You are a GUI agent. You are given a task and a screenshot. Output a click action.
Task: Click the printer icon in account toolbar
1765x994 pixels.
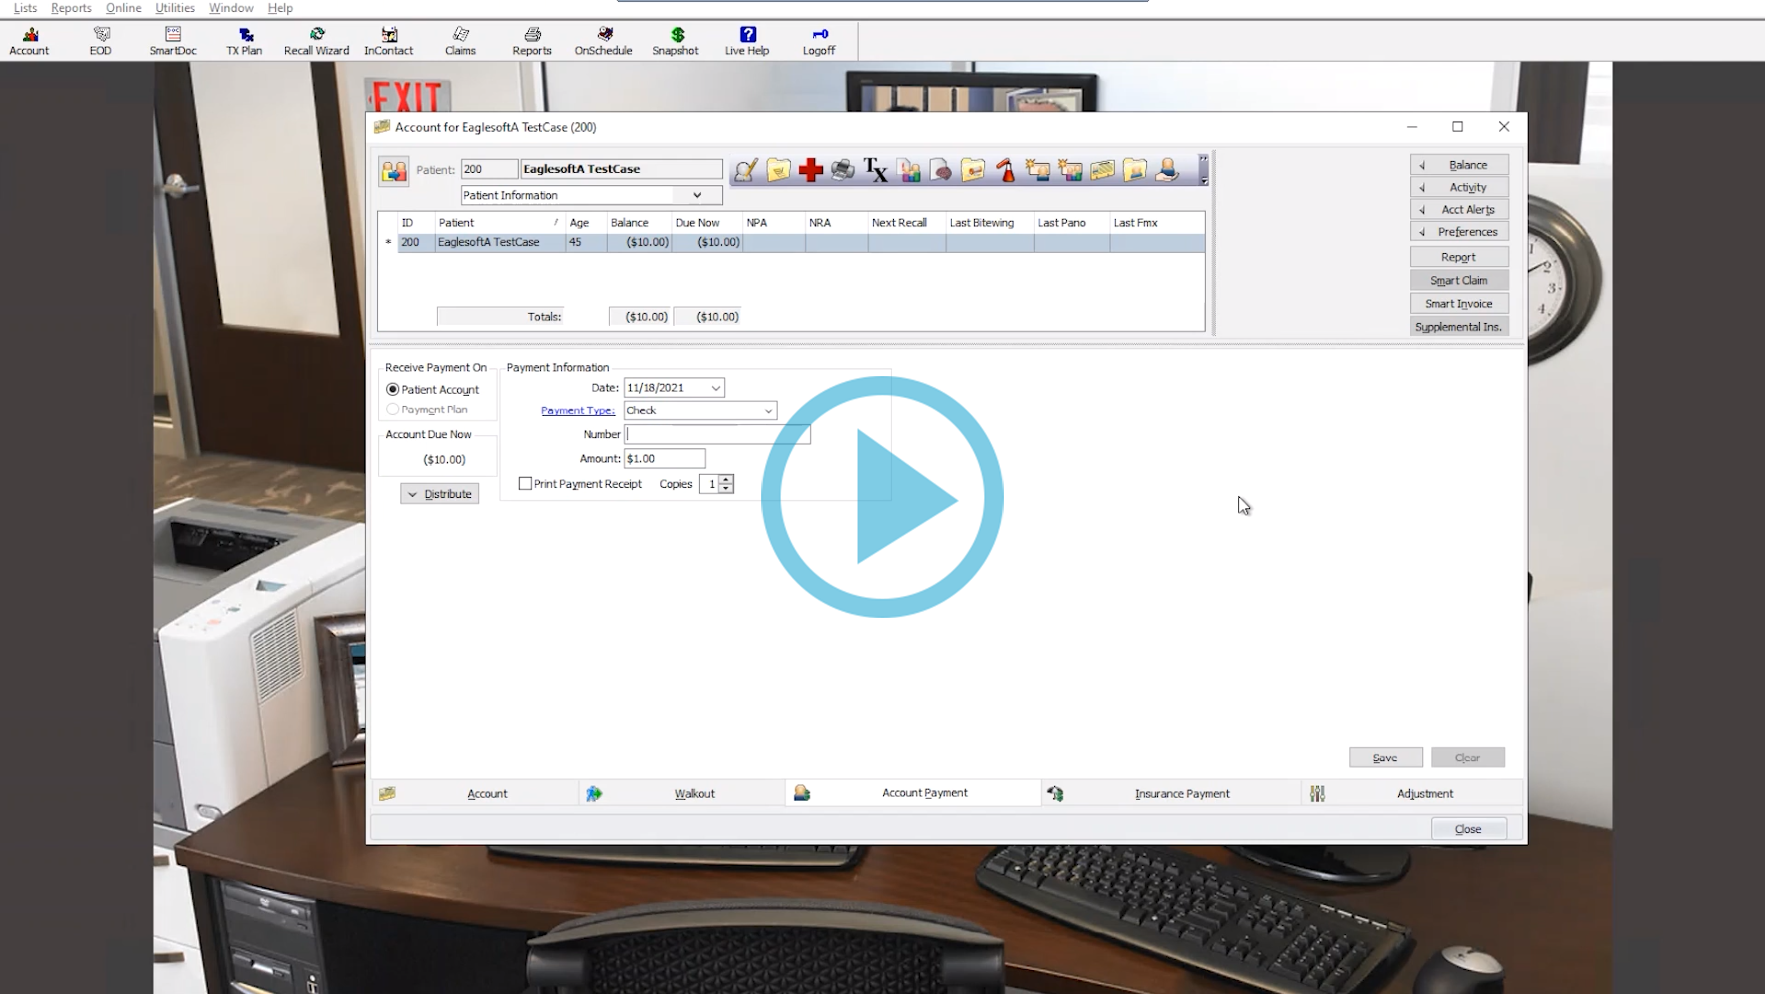coord(842,170)
